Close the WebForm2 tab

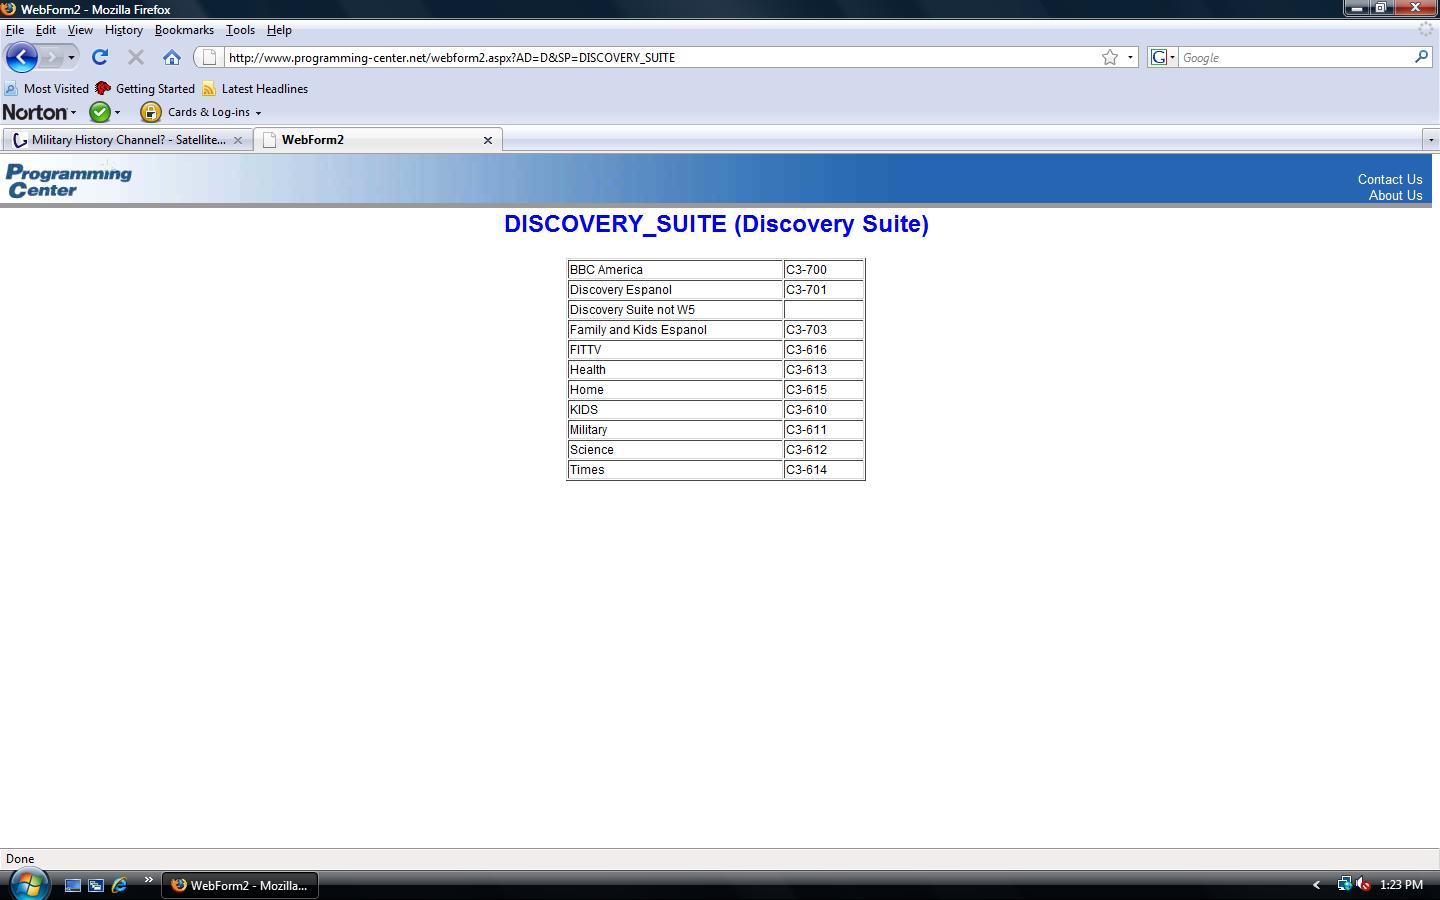click(x=488, y=140)
